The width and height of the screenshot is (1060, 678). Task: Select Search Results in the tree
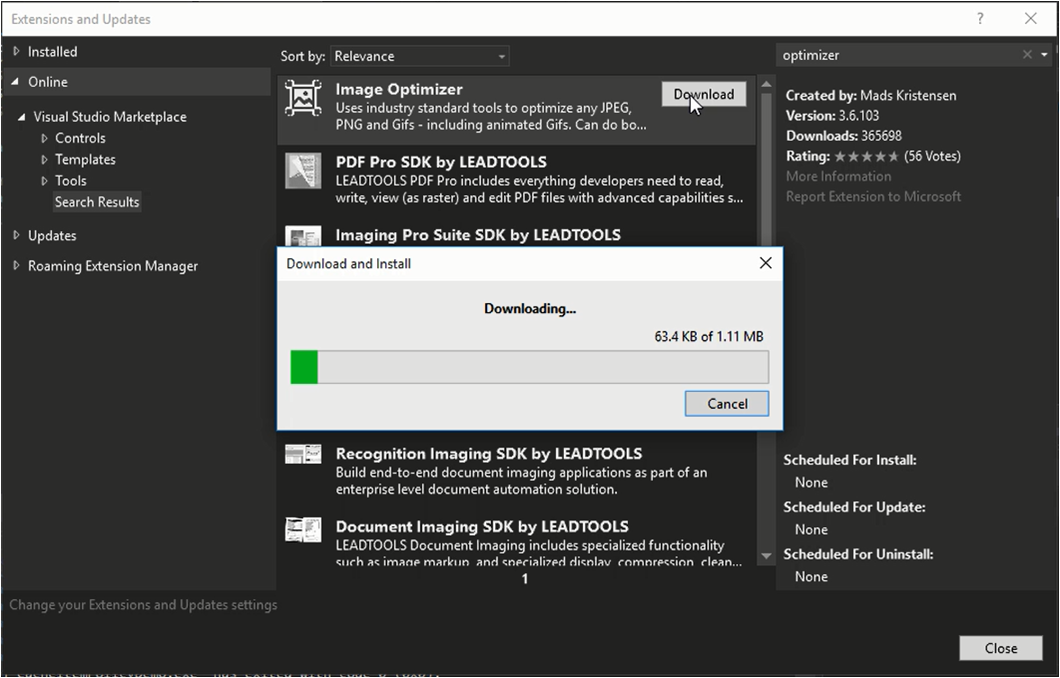pos(97,201)
